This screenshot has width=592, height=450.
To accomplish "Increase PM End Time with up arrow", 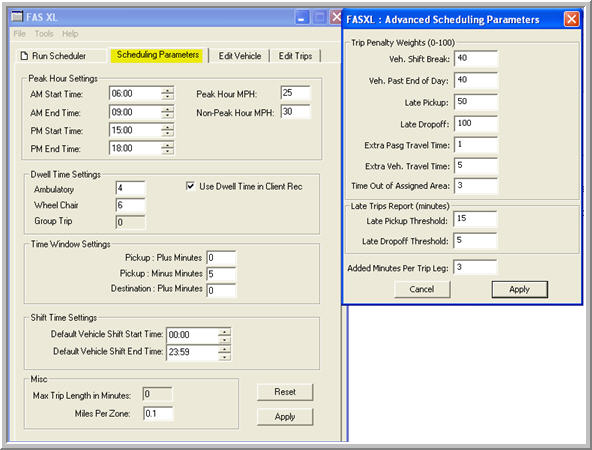I will 167,145.
